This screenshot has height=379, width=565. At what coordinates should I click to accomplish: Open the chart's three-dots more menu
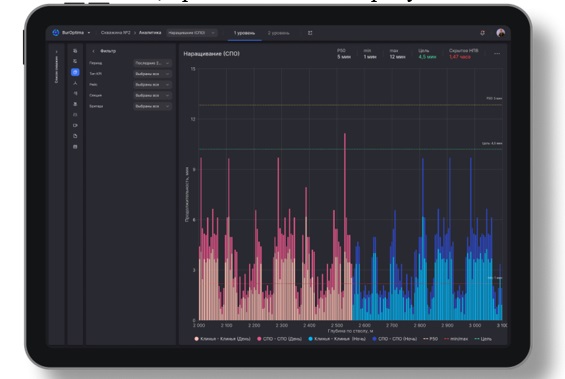pyautogui.click(x=497, y=54)
